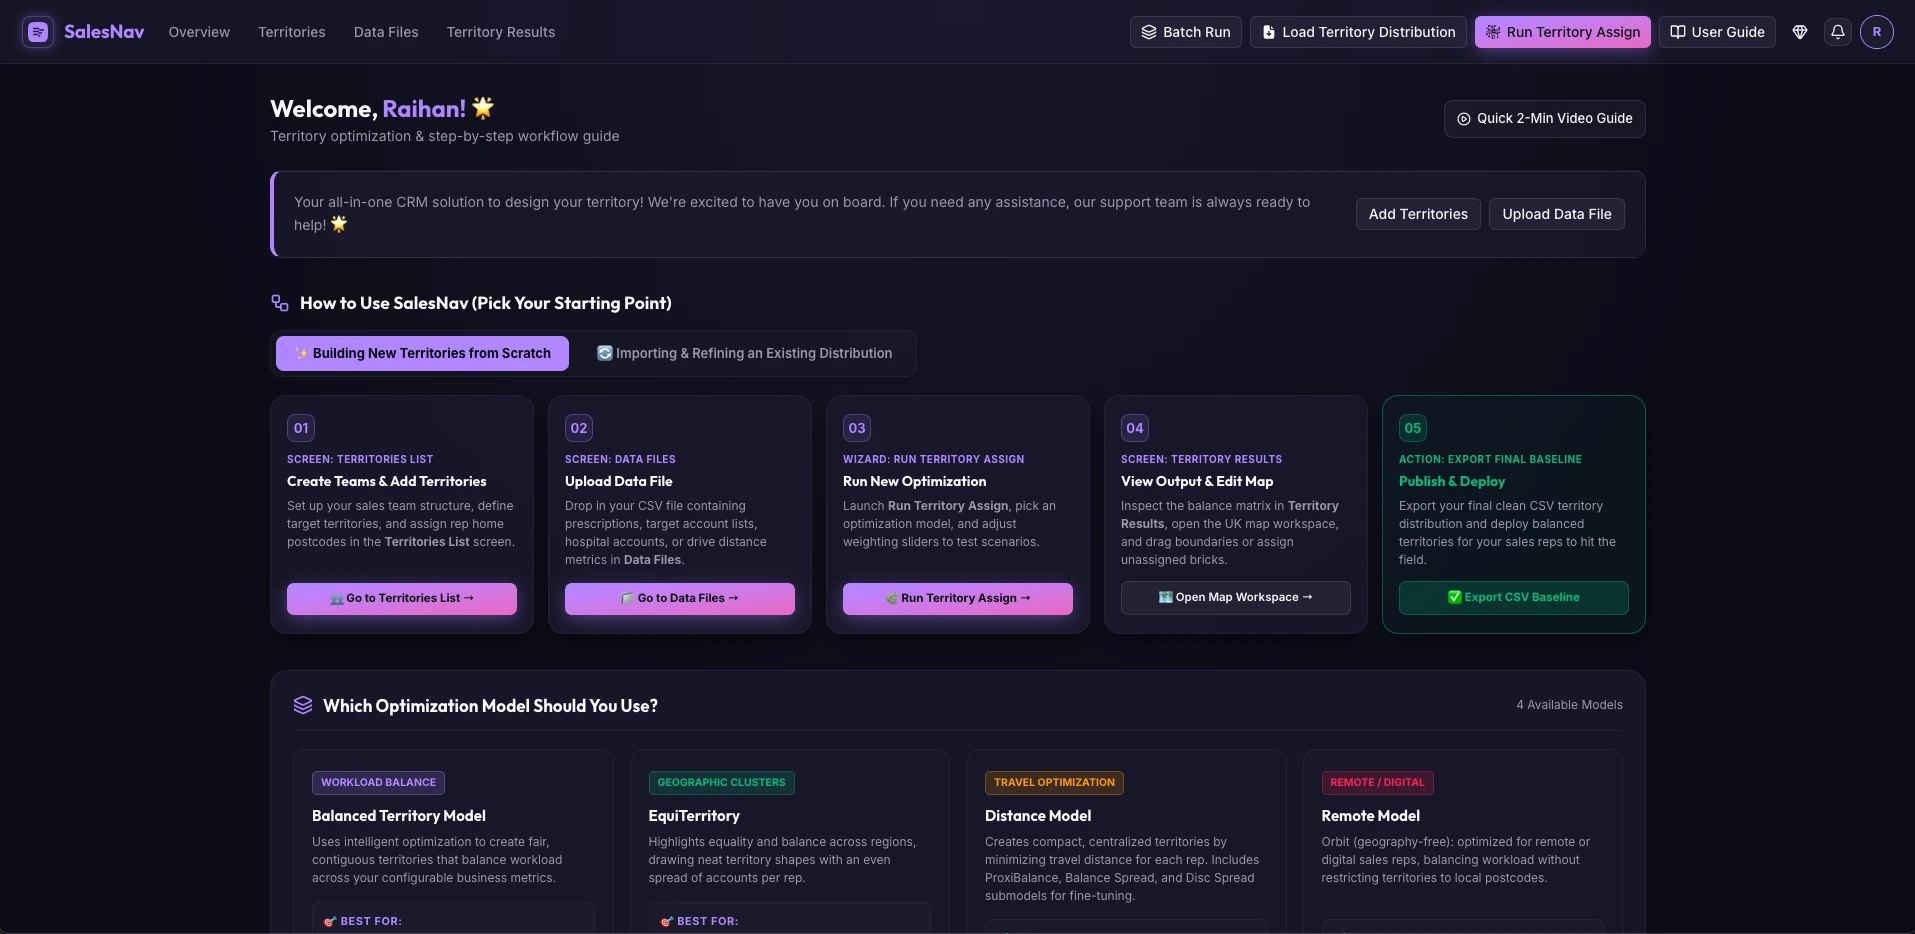Click the TRAVEL OPTIMIZATION tag
The image size is (1915, 934).
pos(1054,782)
